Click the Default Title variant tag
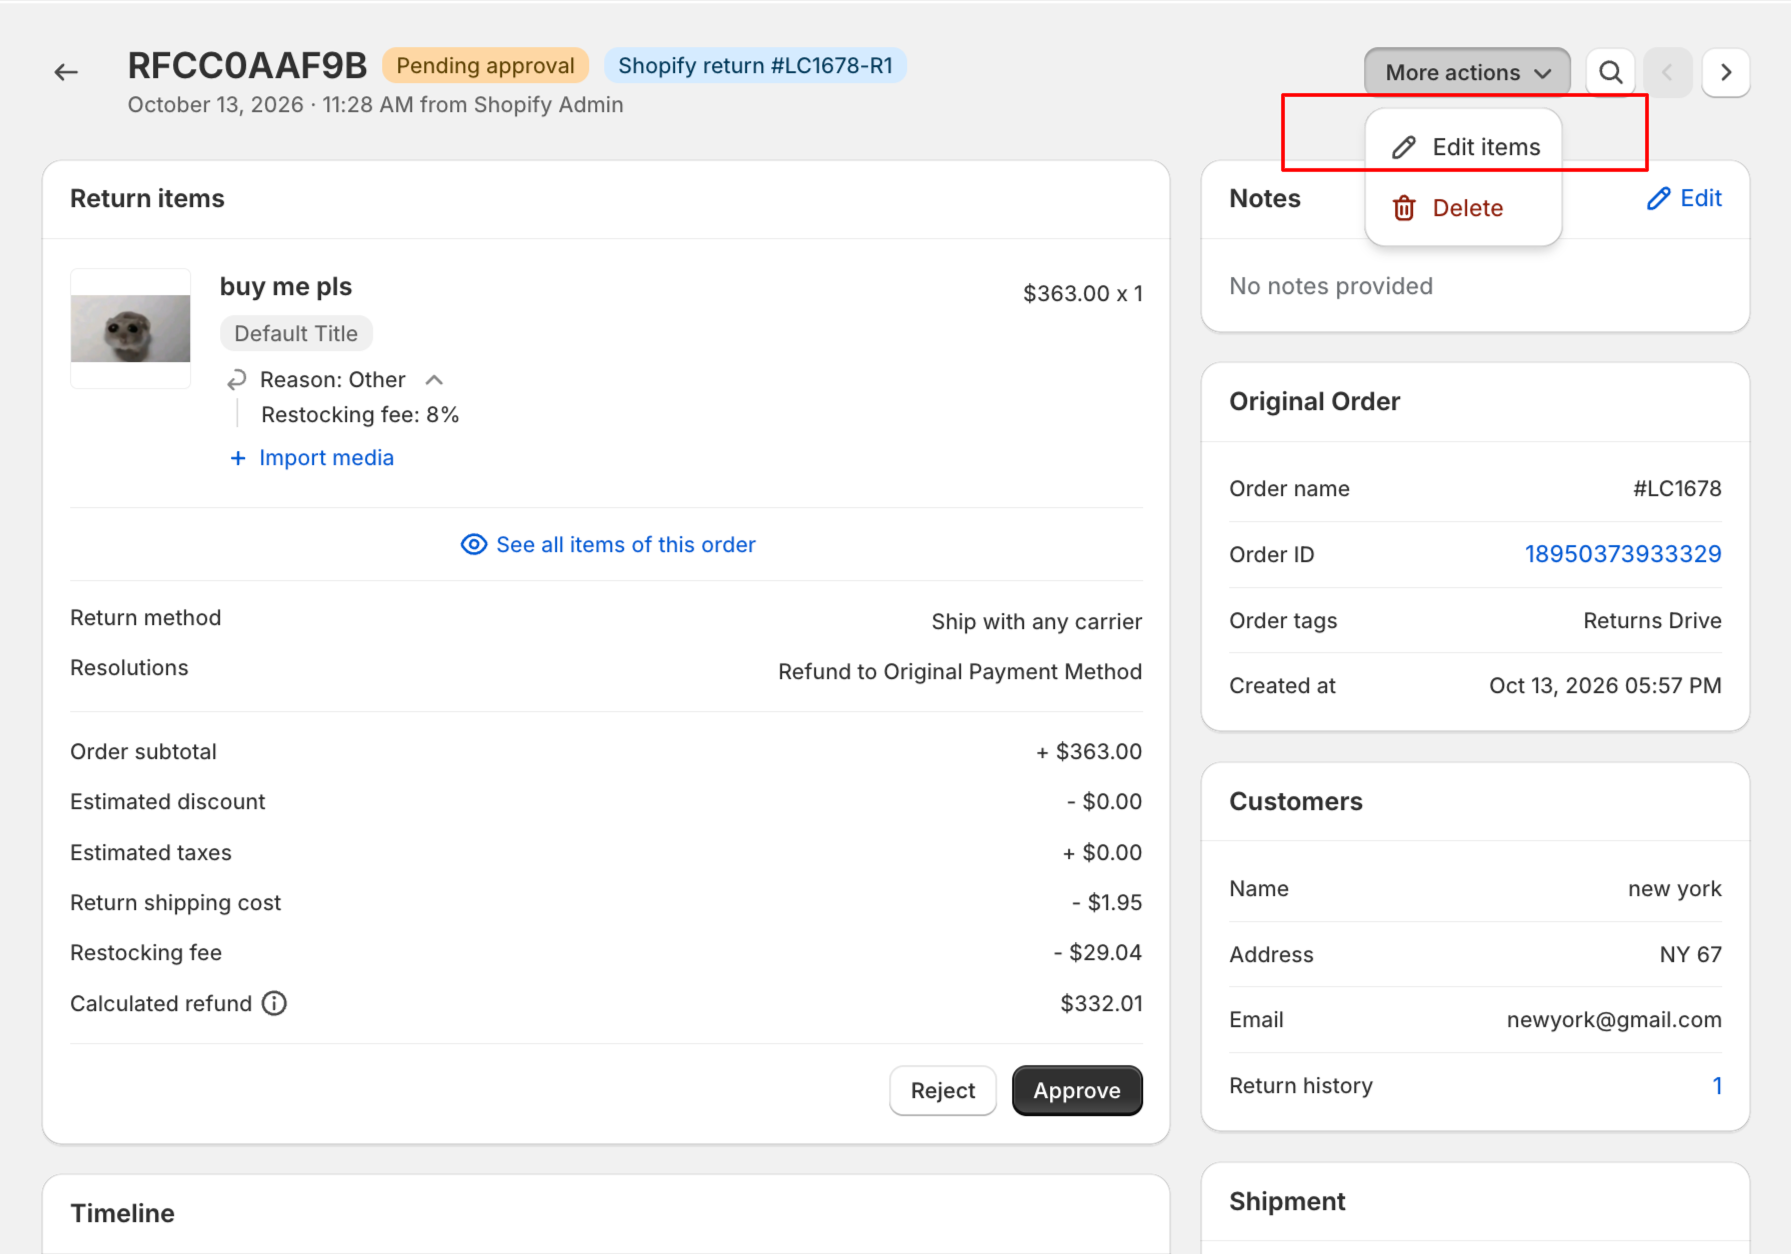Viewport: 1791px width, 1254px height. pos(296,334)
